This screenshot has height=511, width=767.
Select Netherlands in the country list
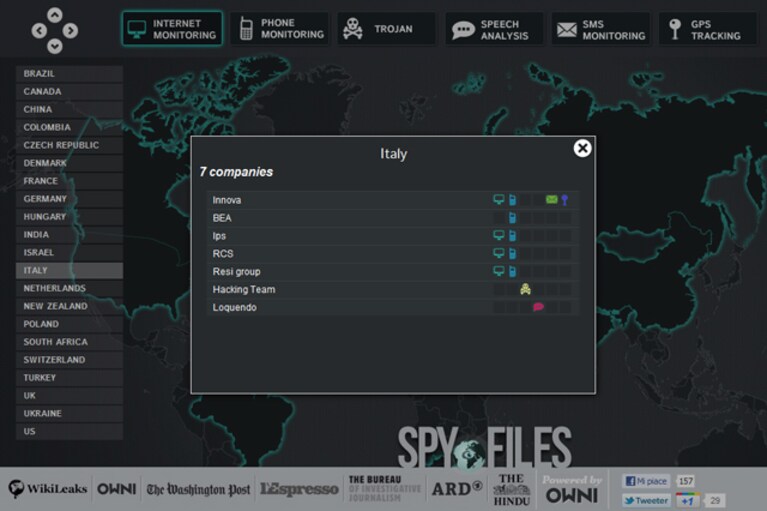69,288
